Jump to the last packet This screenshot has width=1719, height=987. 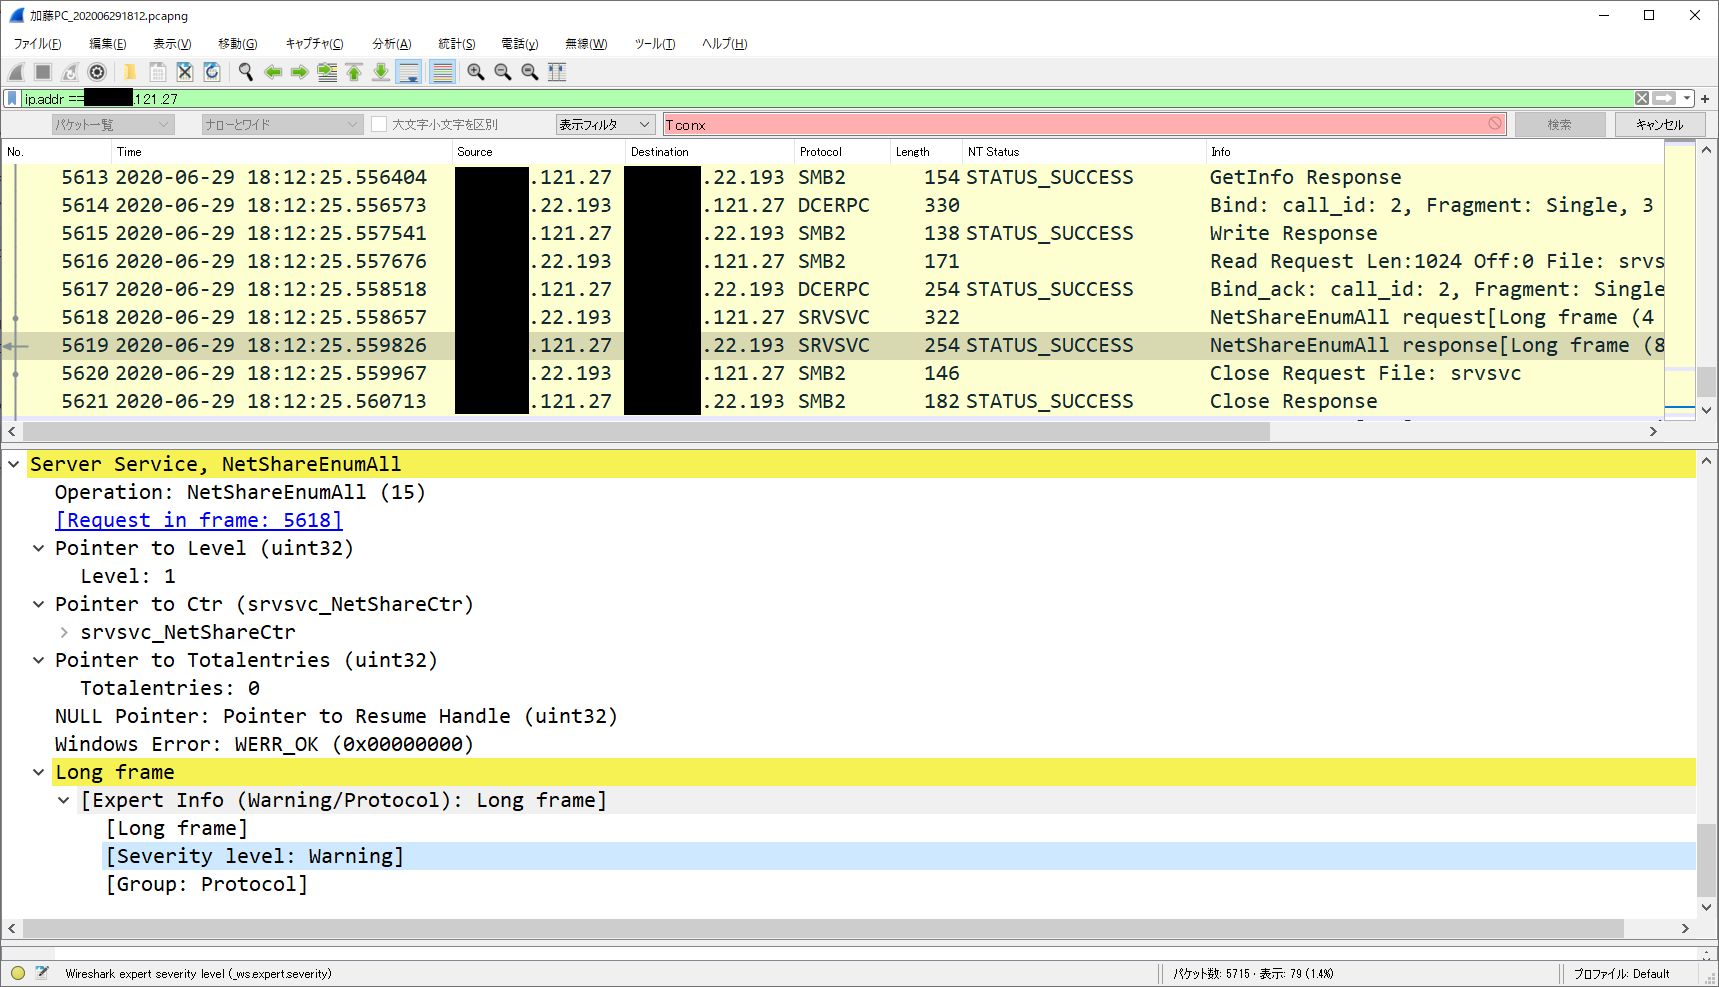click(381, 72)
